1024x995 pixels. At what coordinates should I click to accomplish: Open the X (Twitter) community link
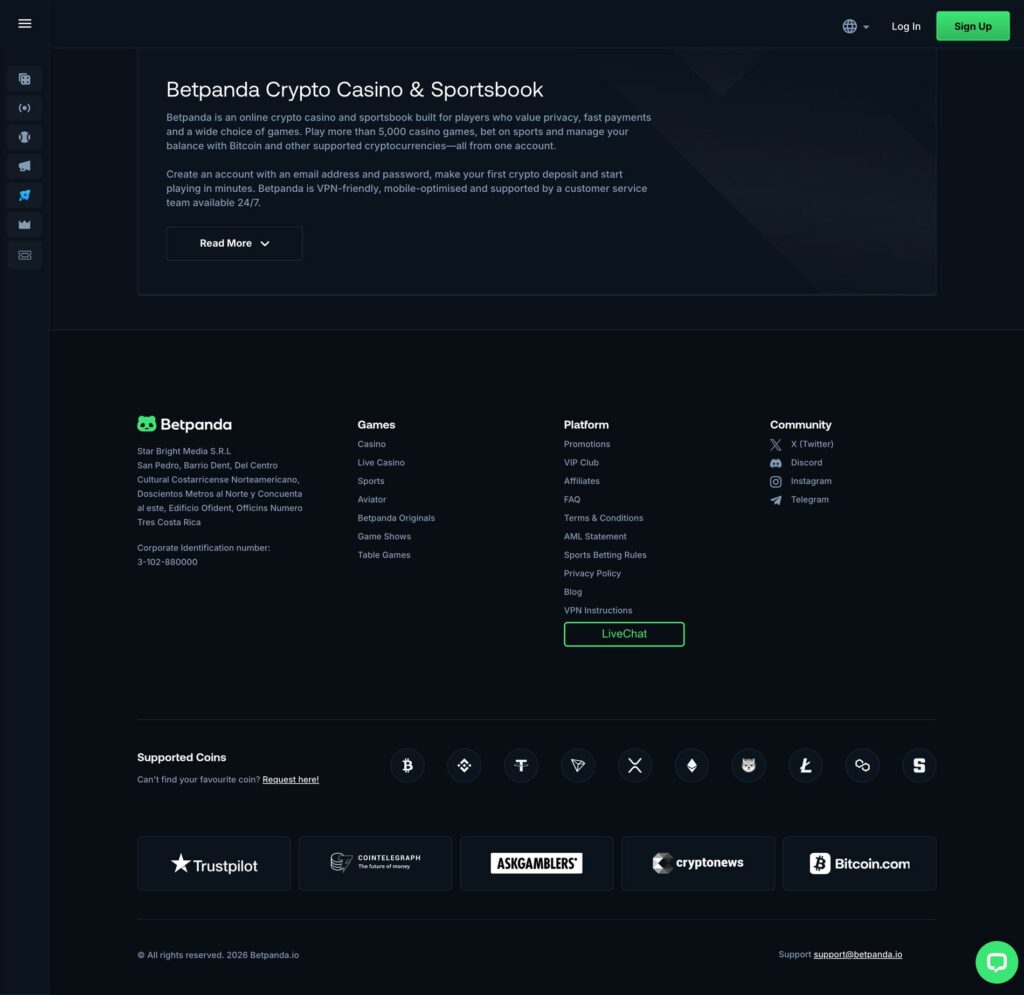(x=802, y=445)
